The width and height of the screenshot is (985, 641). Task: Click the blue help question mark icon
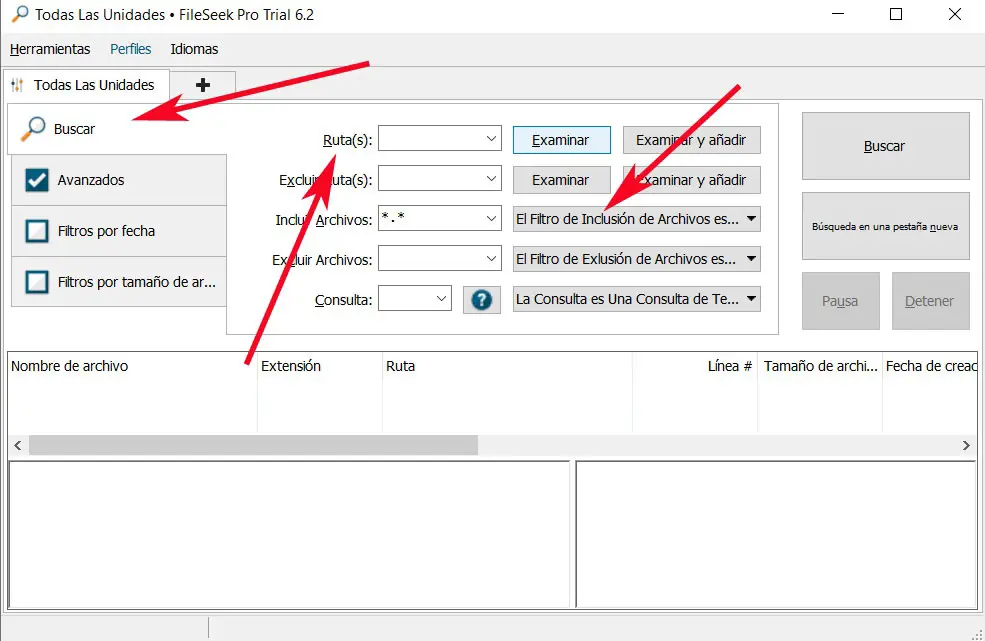pos(481,300)
